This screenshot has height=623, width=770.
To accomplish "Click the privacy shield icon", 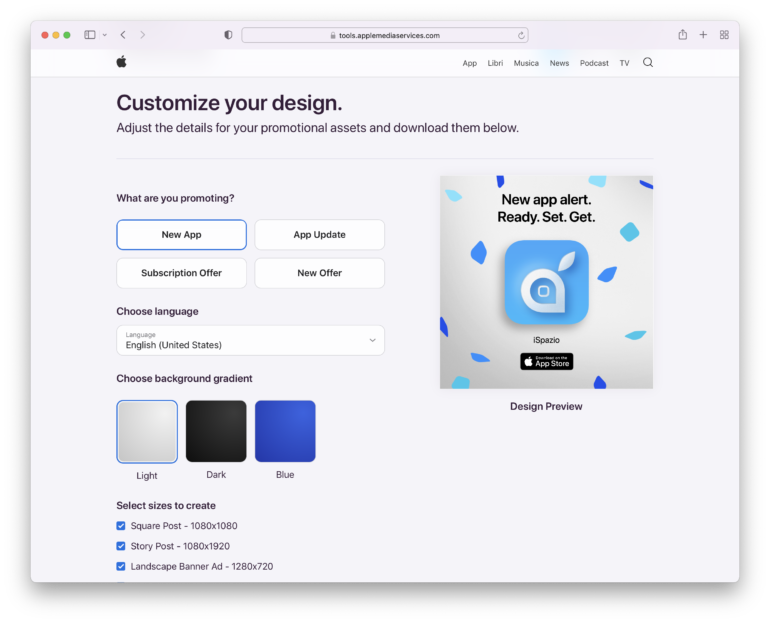I will (x=228, y=35).
